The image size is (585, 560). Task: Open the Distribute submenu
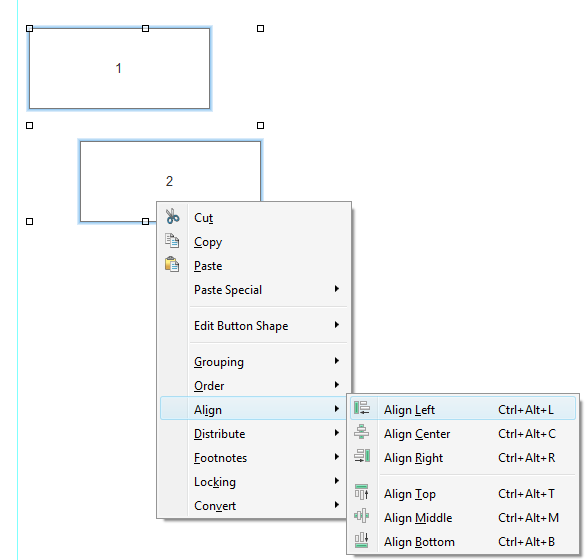point(254,434)
